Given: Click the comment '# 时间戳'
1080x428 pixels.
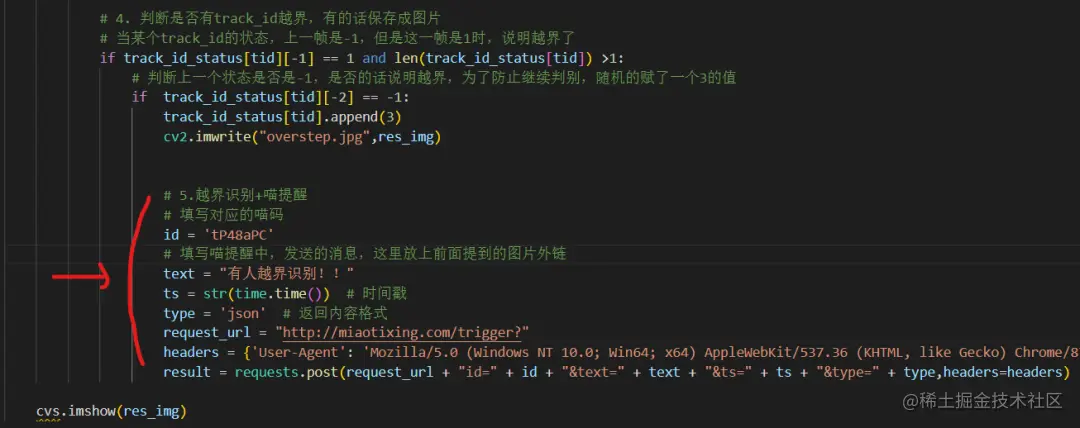Looking at the screenshot, I should pos(377,294).
